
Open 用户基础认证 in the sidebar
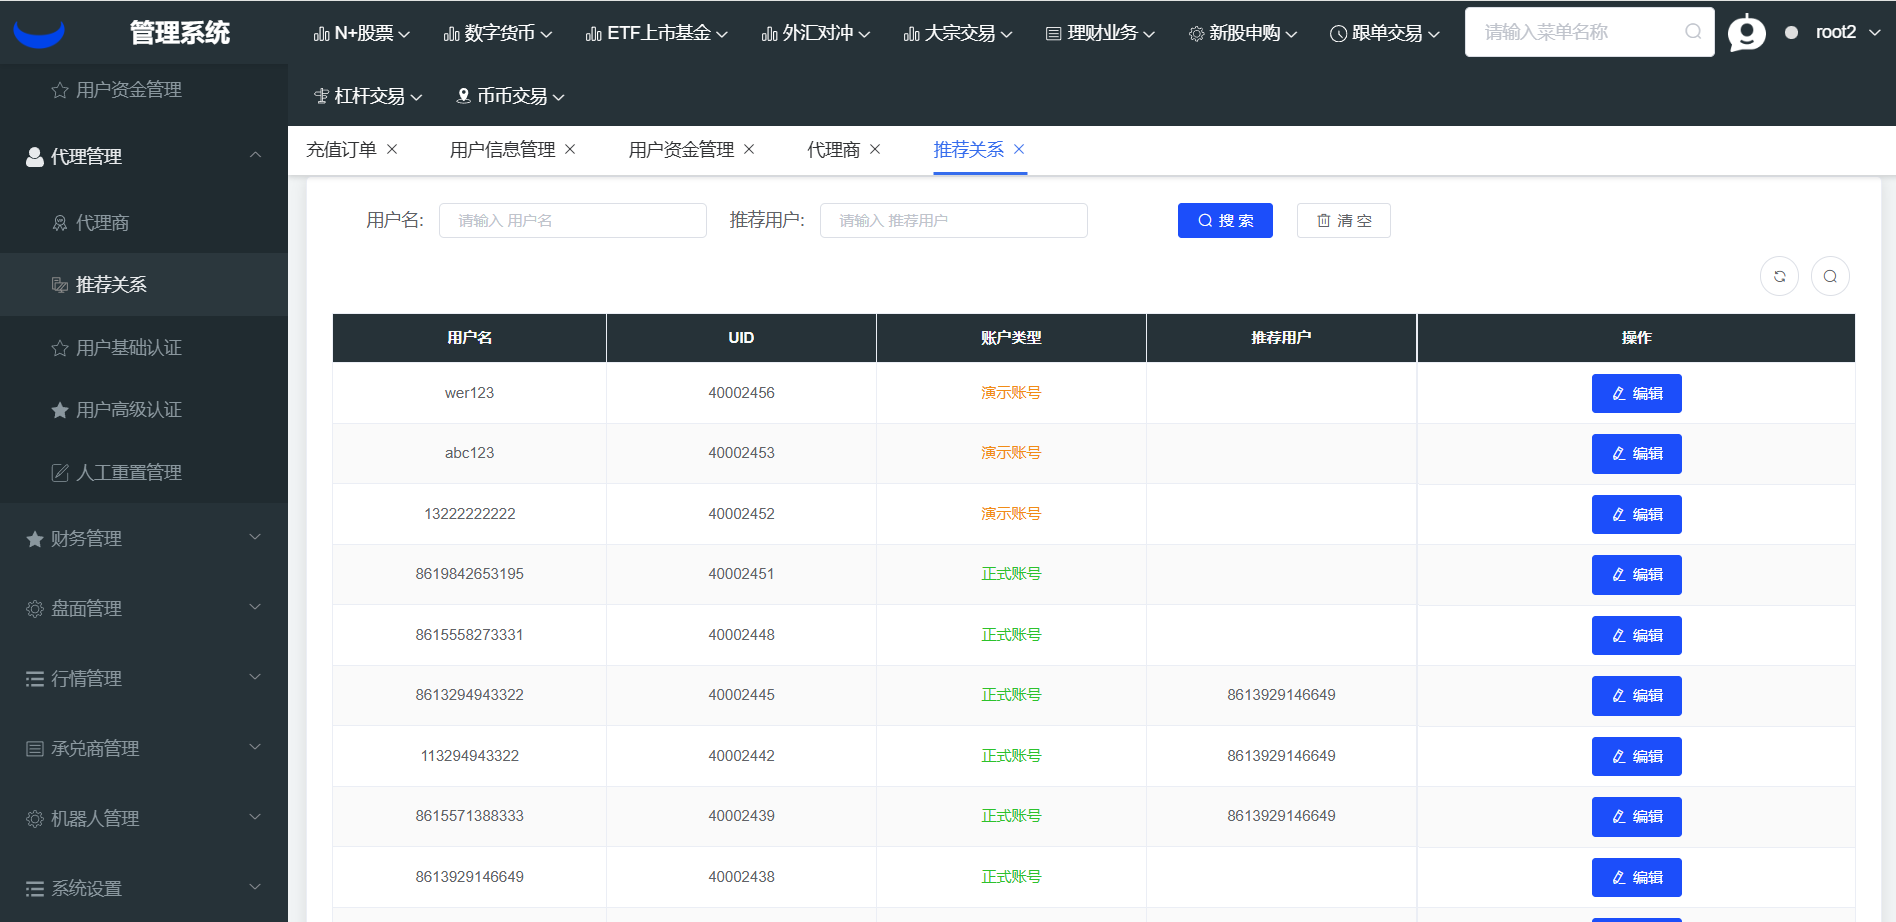pos(144,348)
